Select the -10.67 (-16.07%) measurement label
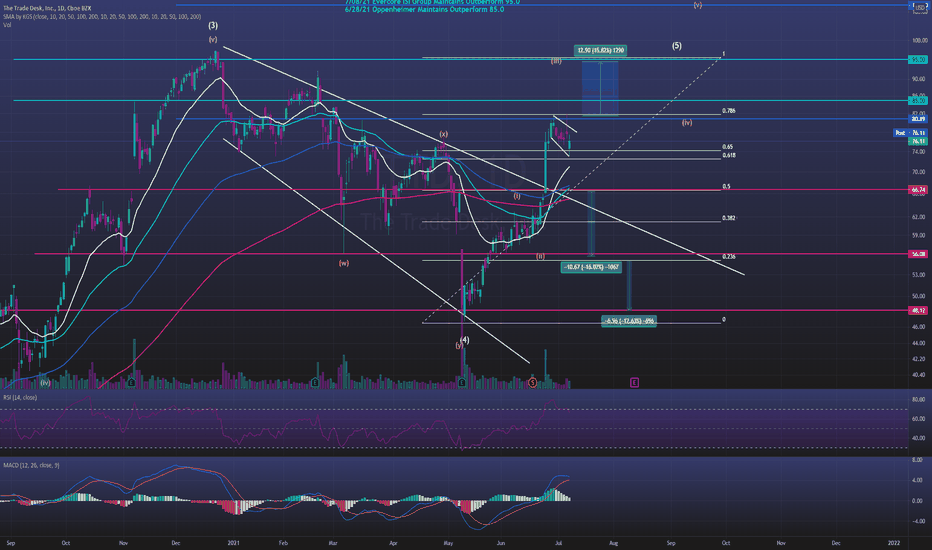 591,267
